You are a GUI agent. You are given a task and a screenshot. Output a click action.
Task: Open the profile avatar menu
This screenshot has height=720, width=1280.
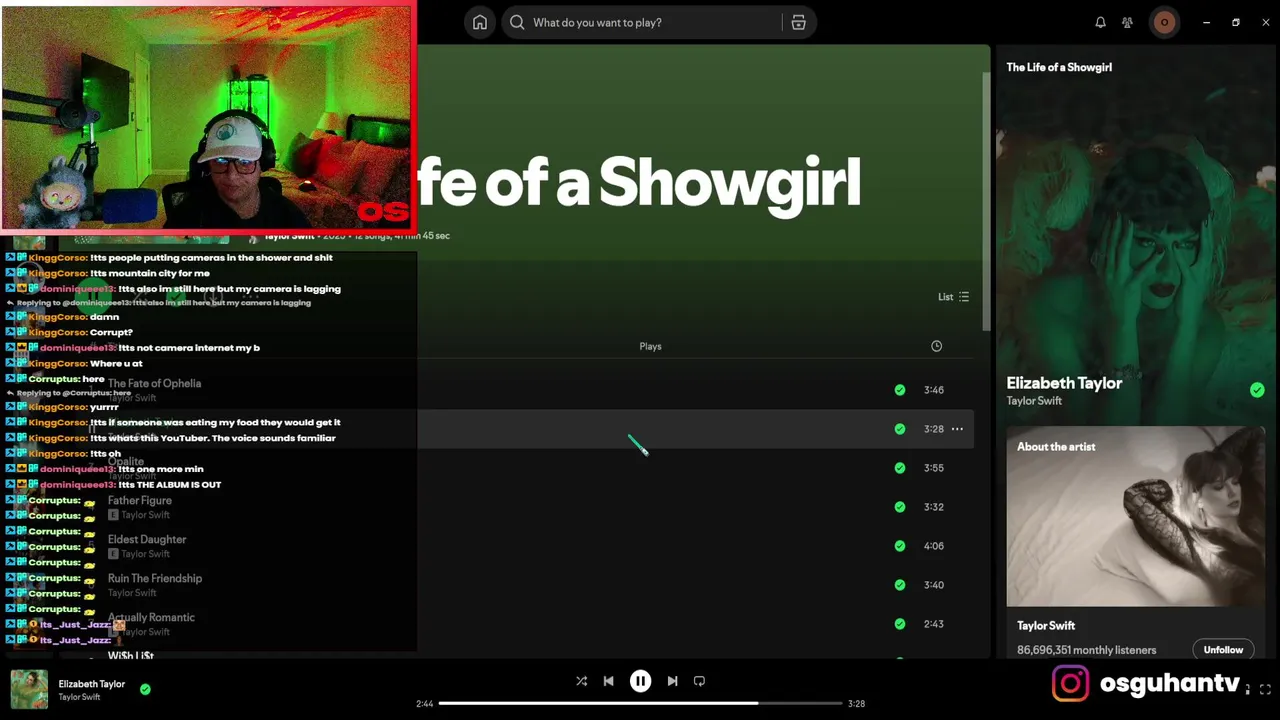[1164, 22]
